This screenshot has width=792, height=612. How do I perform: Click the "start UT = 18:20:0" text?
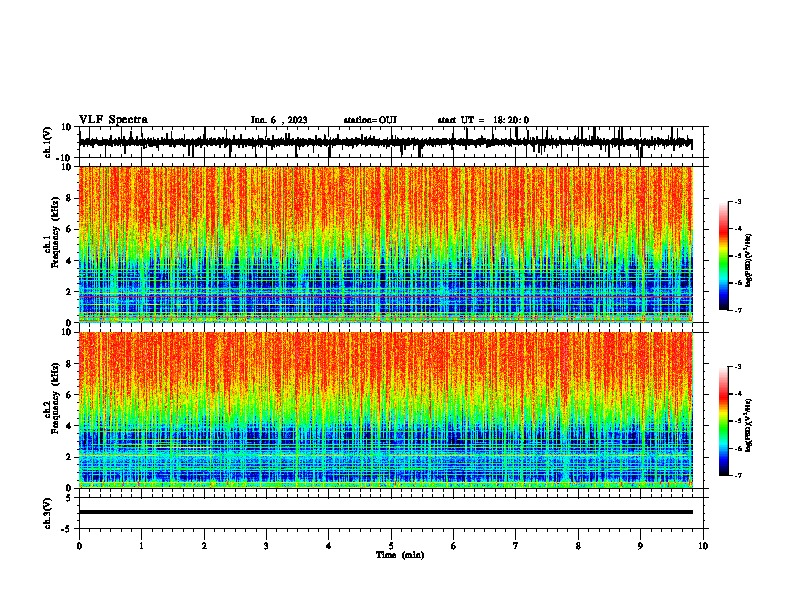pos(483,120)
